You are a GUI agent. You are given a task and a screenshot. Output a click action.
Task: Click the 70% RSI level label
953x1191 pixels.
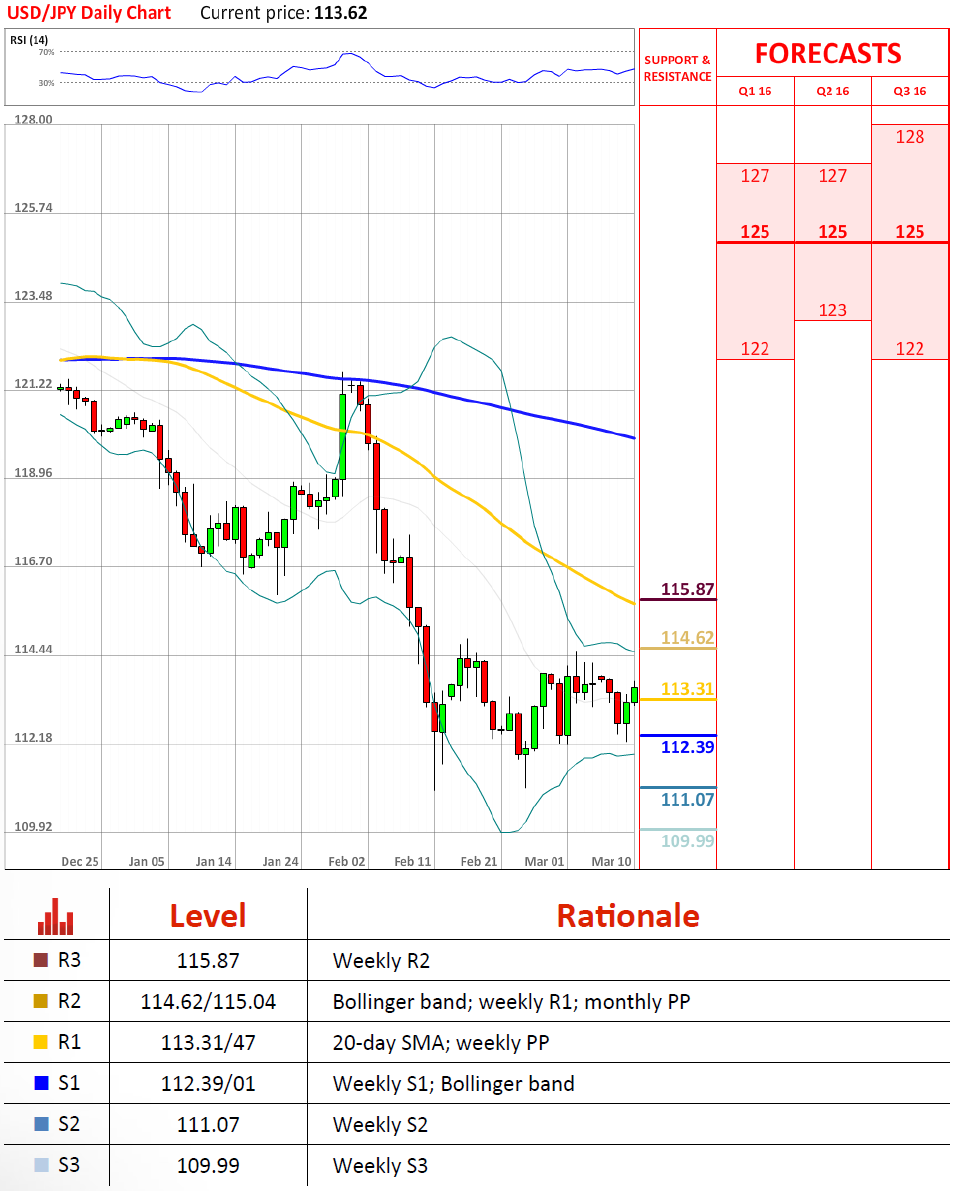[46, 52]
